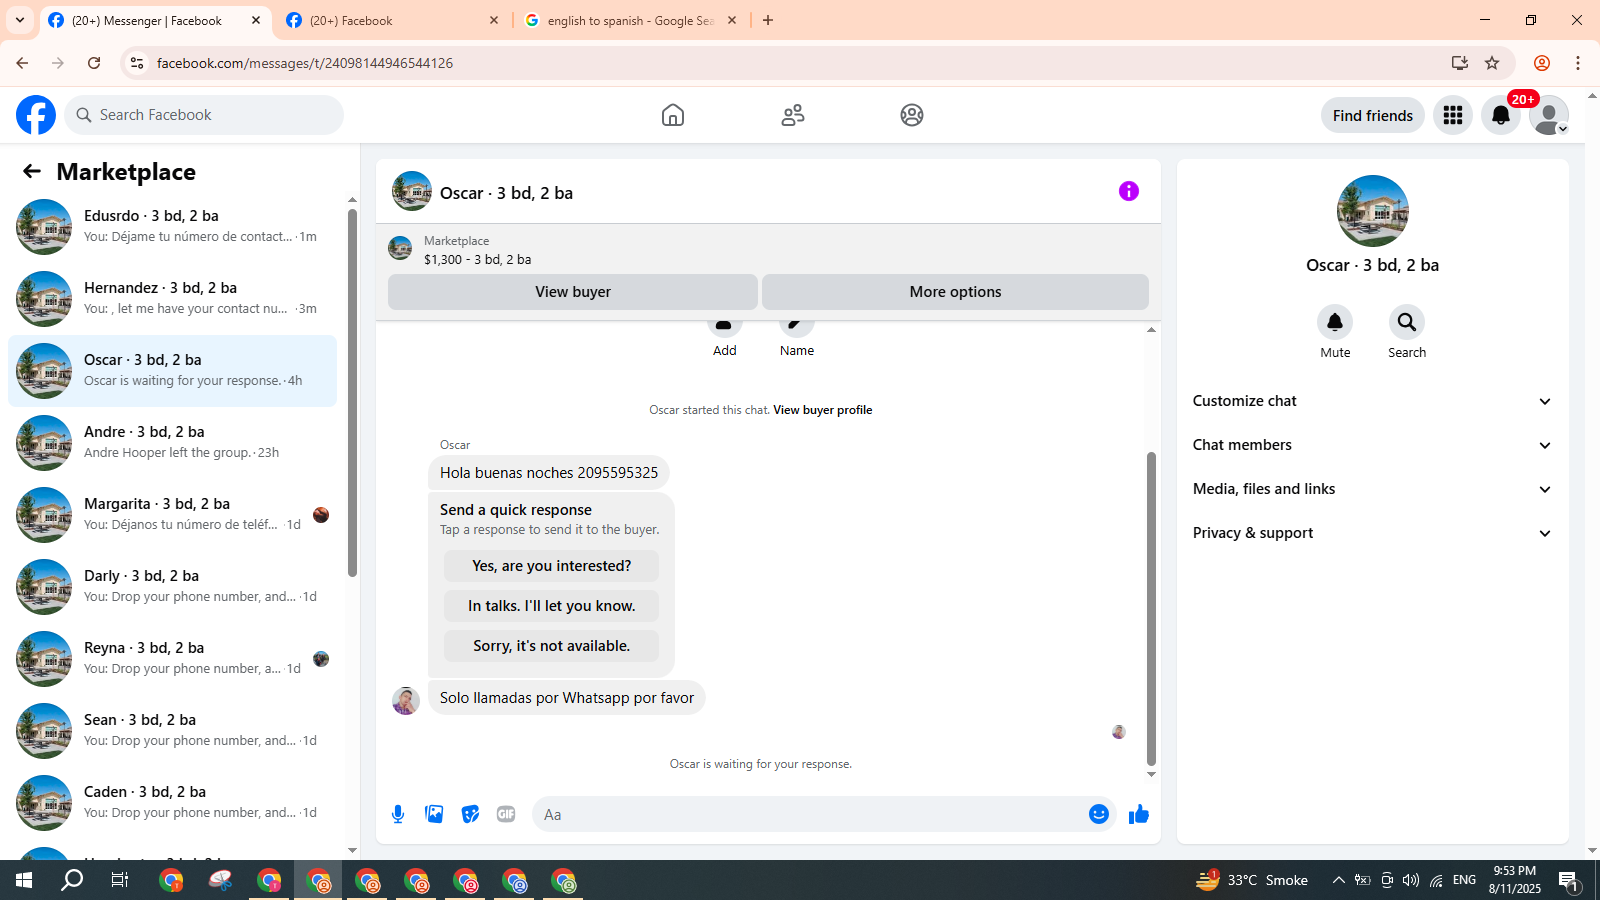Reload the page
1600x900 pixels.
pos(94,63)
